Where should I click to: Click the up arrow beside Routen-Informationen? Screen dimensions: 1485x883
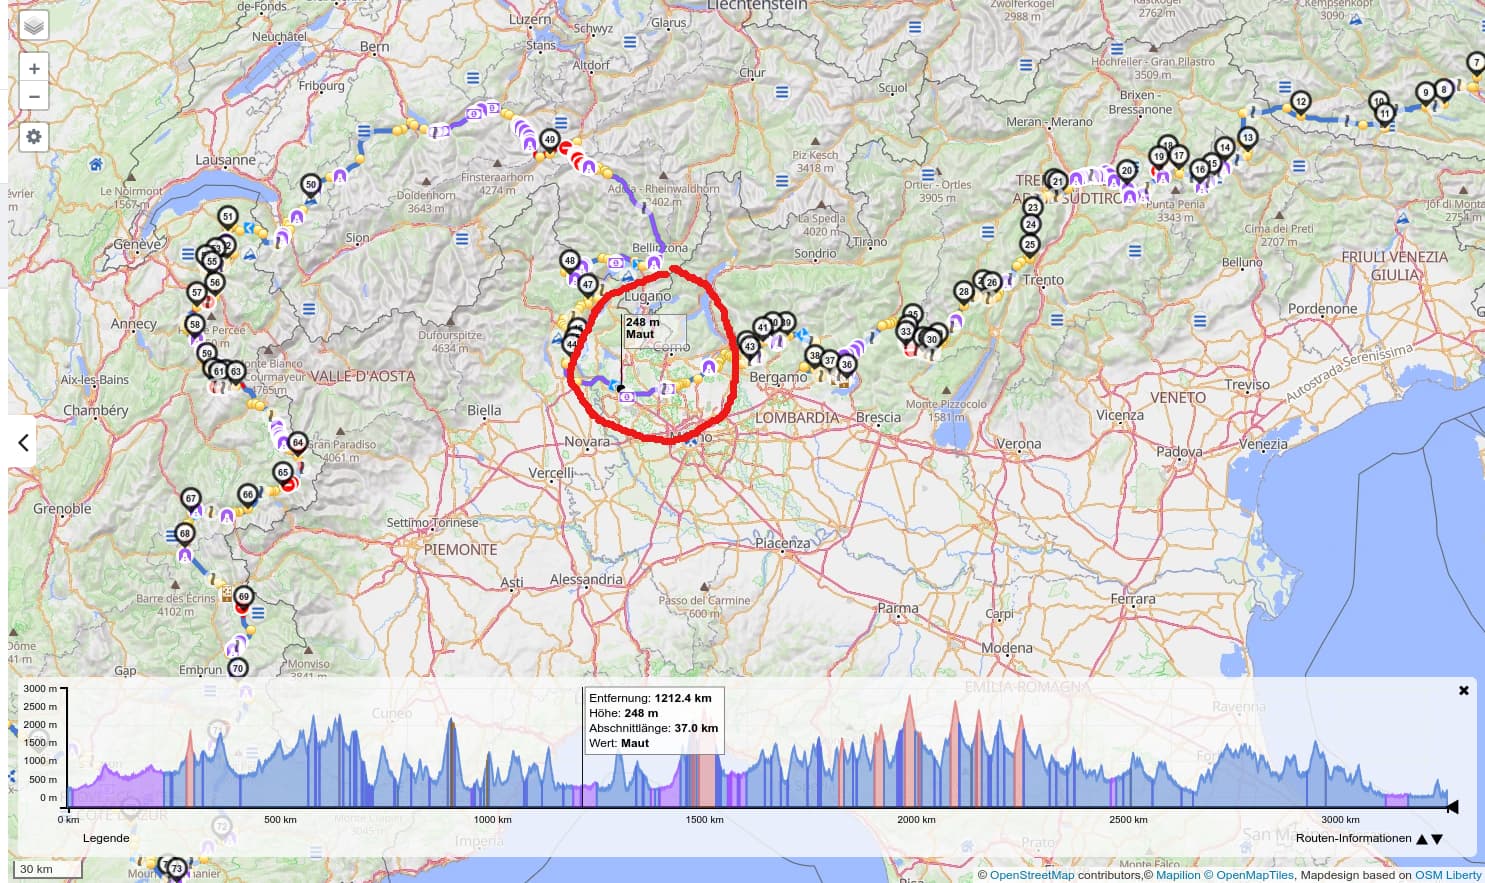[1421, 839]
